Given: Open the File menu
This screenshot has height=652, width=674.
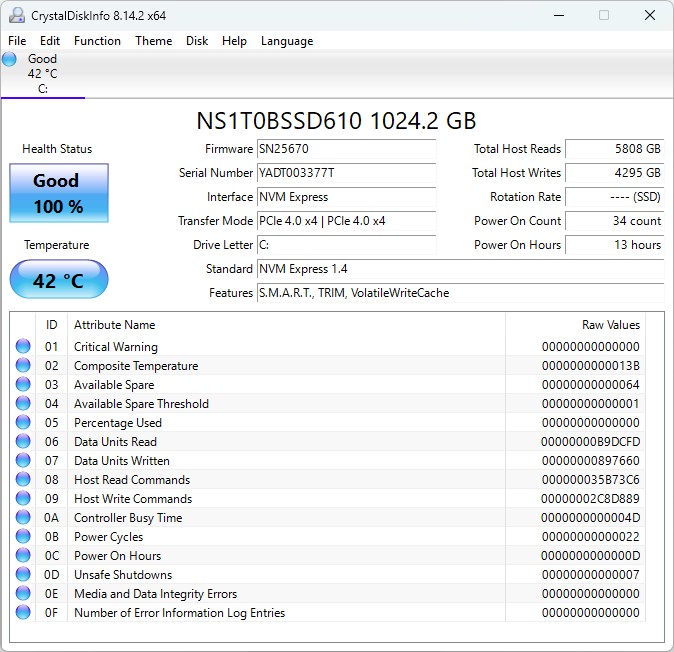Looking at the screenshot, I should pos(17,41).
